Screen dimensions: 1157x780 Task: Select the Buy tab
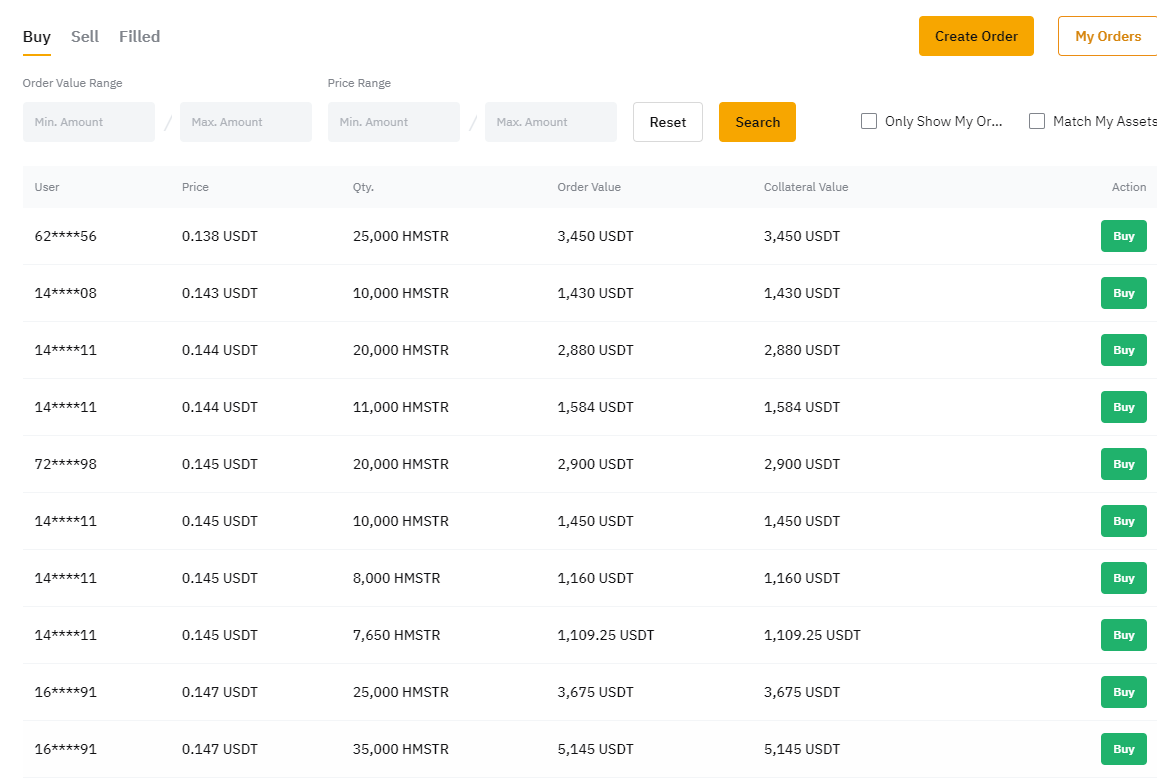37,36
